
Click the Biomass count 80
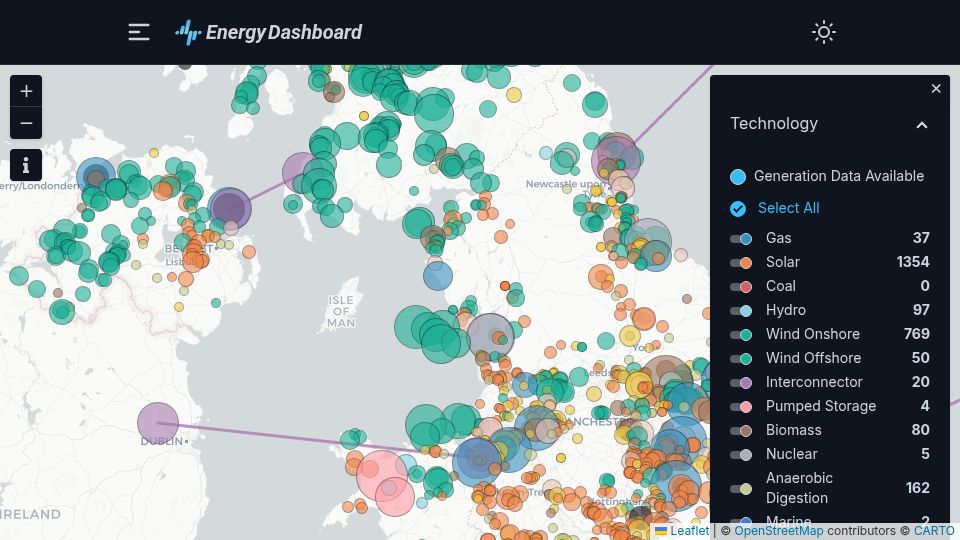point(920,430)
